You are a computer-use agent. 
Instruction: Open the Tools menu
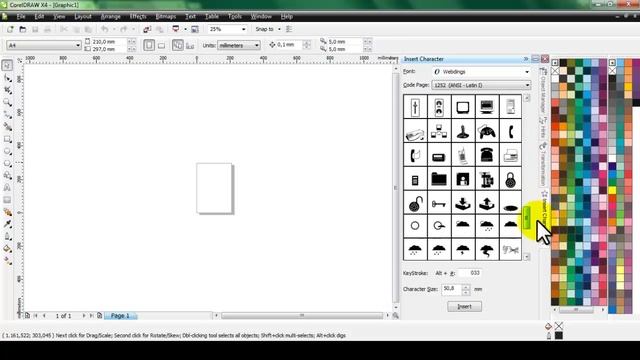coord(235,17)
